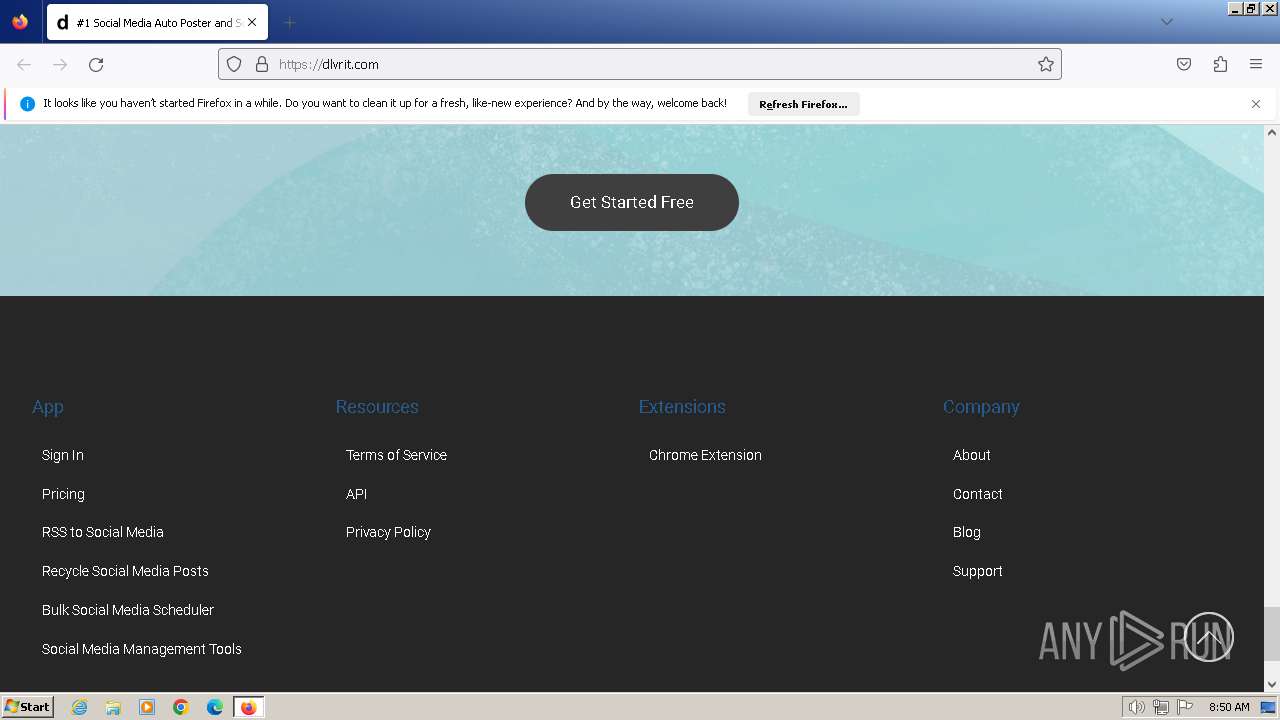The height and width of the screenshot is (720, 1280).
Task: Click the App footer heading
Action: coord(48,407)
